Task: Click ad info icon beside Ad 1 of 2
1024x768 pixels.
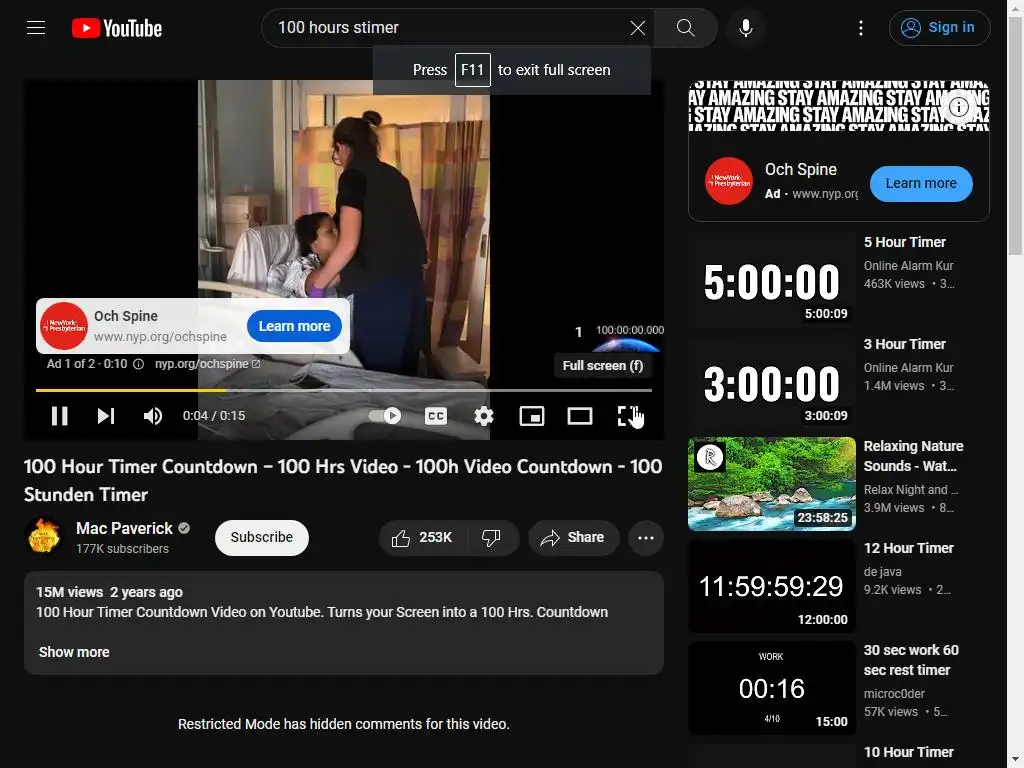Action: [x=138, y=364]
